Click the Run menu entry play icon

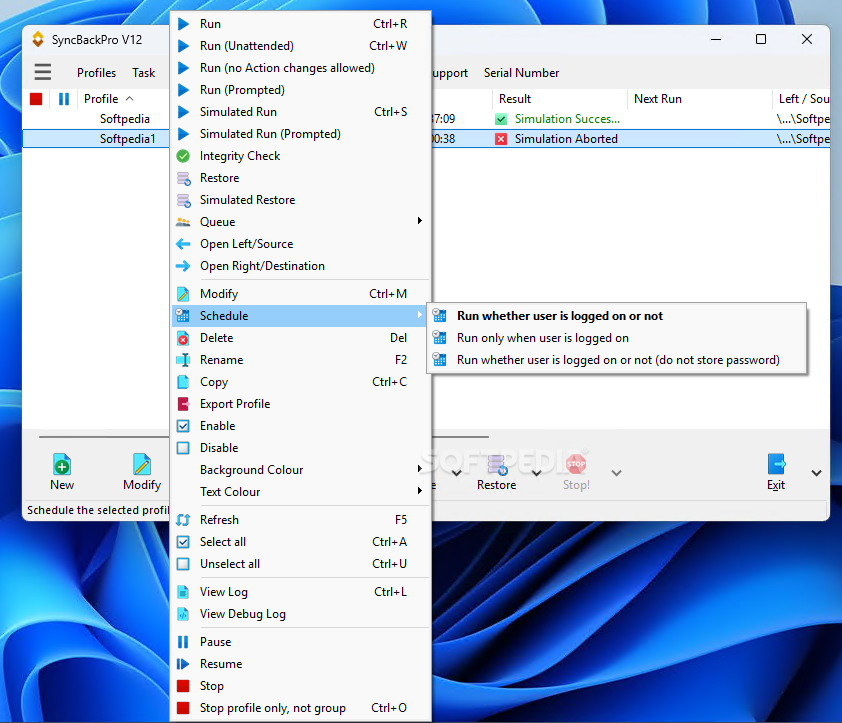pyautogui.click(x=183, y=24)
